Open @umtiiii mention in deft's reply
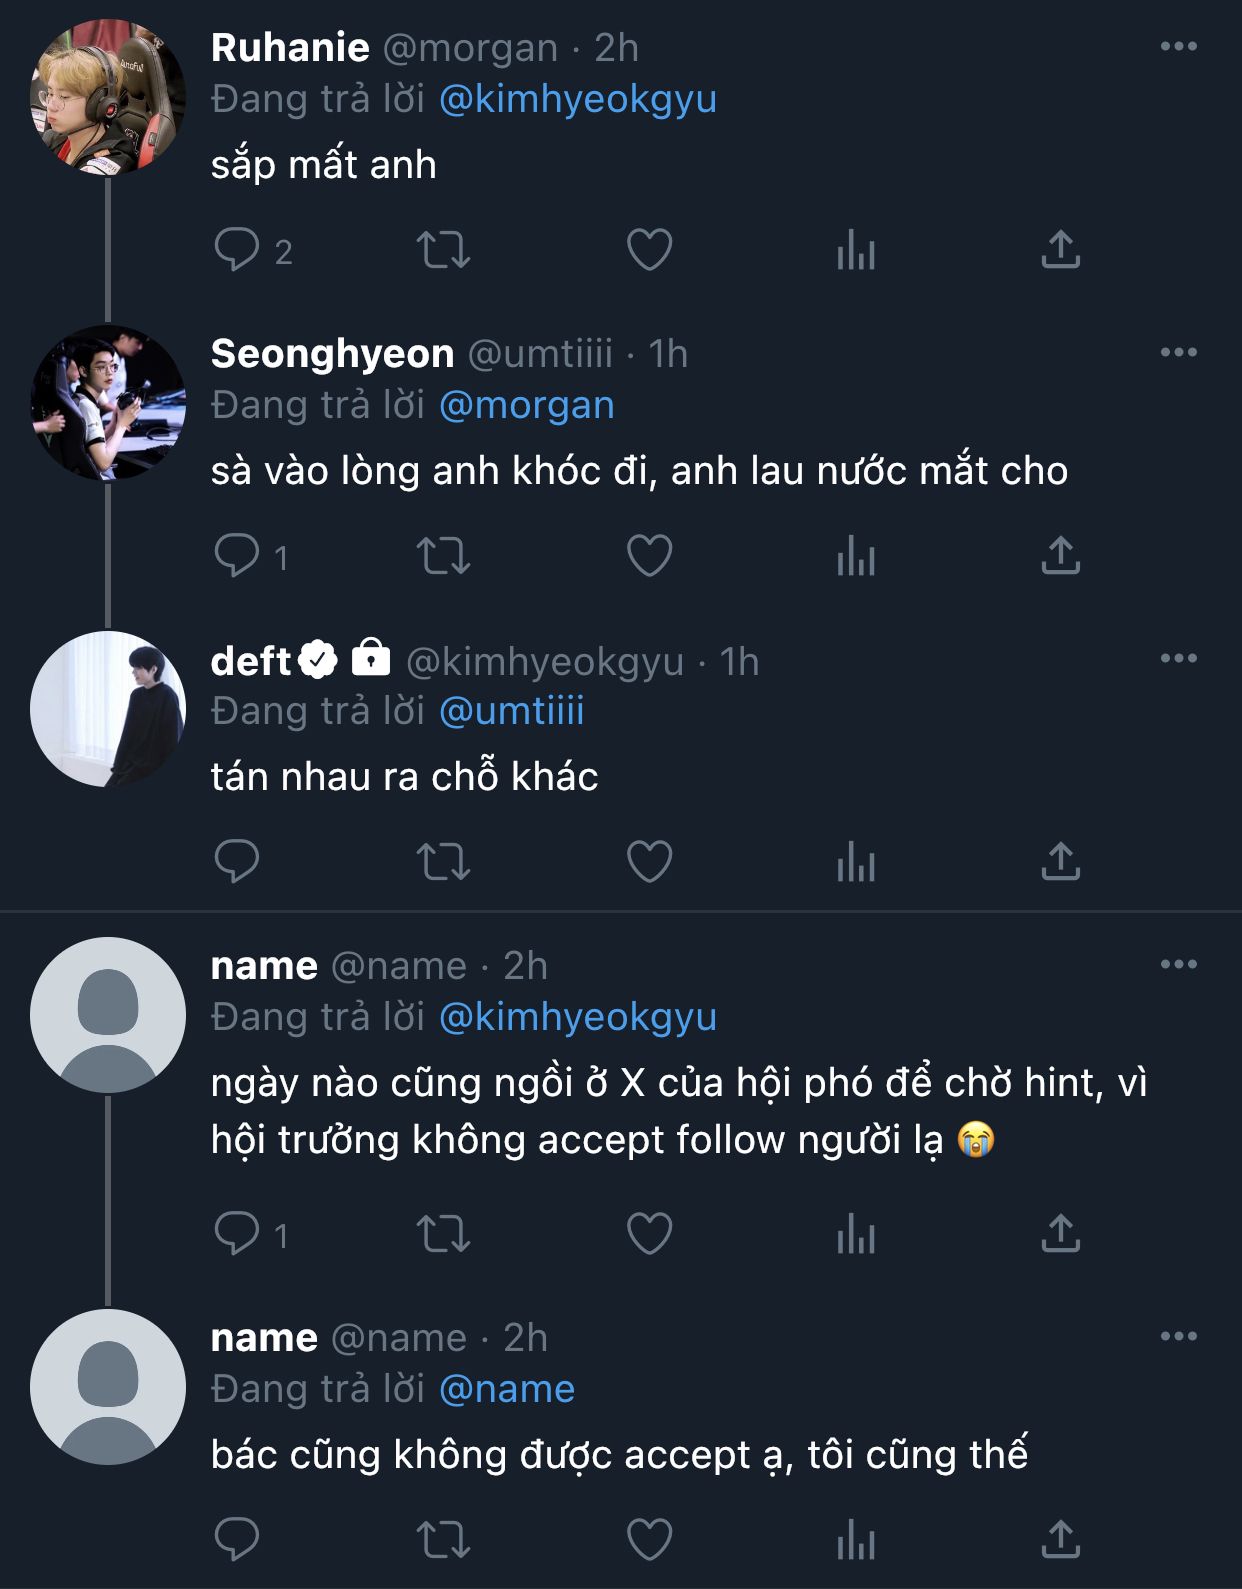 pos(511,711)
